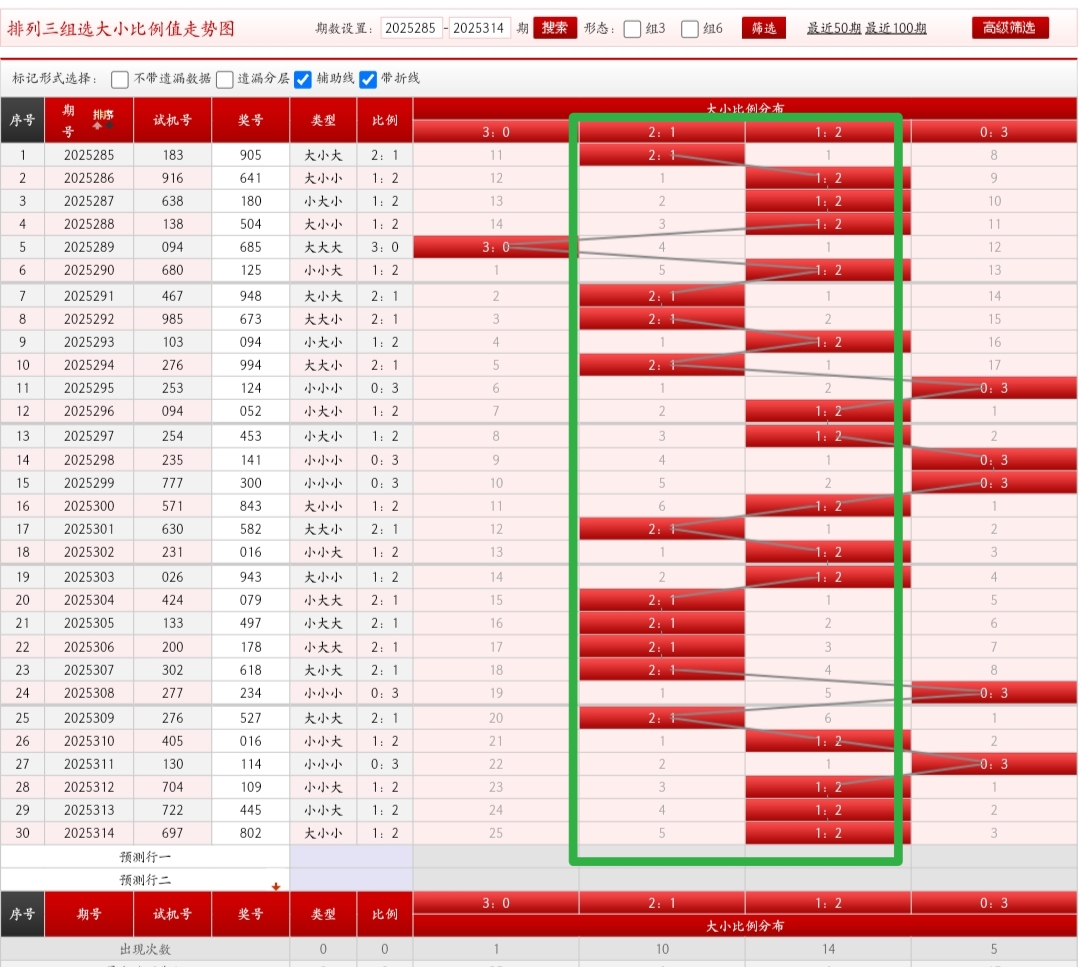
Task: Click the 3:0 column header at top
Action: click(496, 132)
